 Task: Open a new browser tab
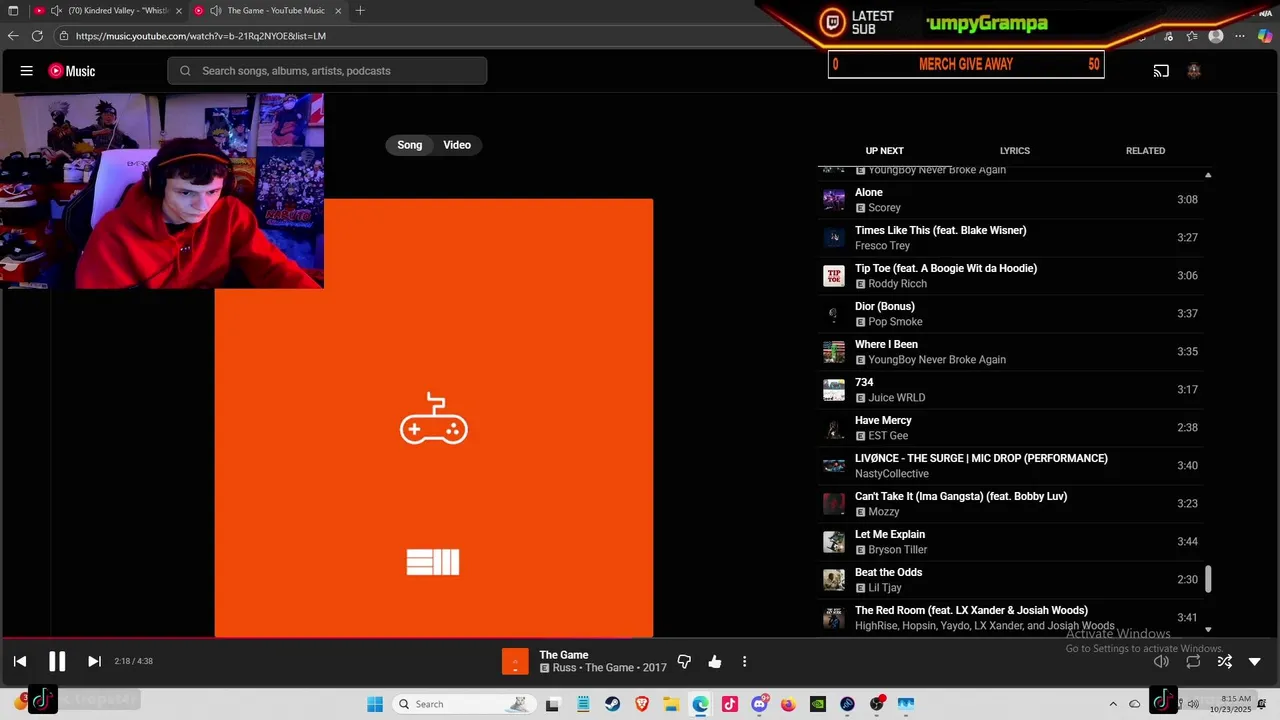pos(360,10)
